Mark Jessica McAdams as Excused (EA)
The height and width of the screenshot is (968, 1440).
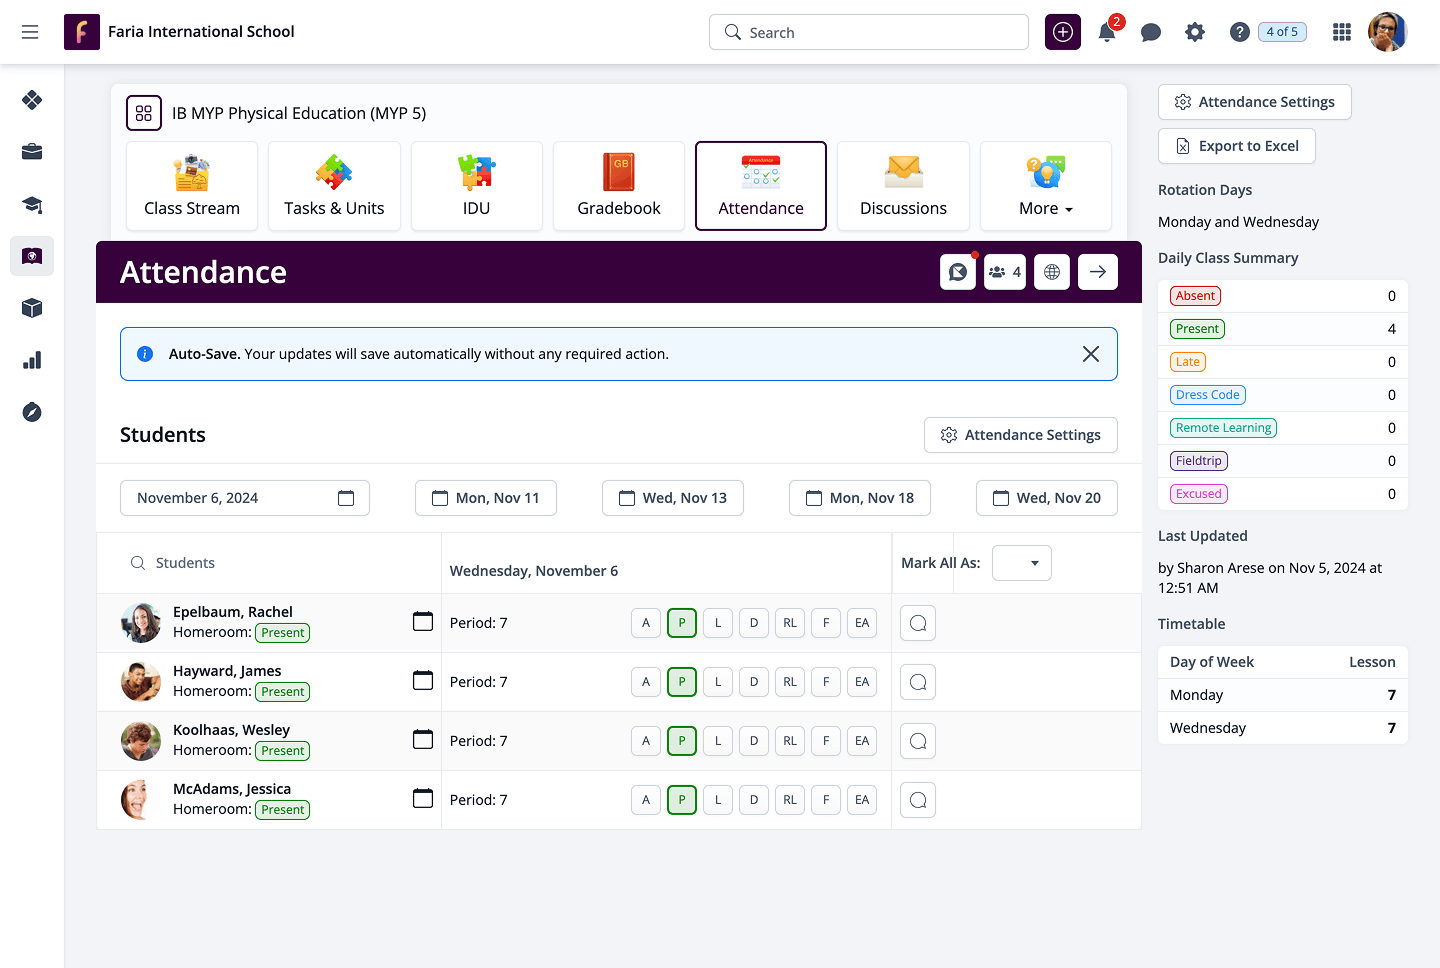(862, 800)
